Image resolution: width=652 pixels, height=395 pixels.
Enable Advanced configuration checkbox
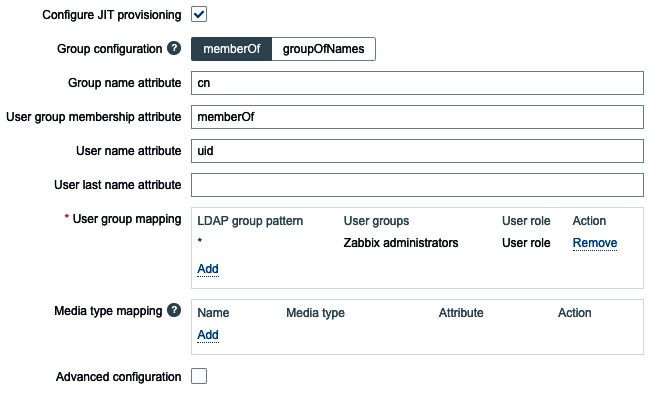click(x=199, y=376)
